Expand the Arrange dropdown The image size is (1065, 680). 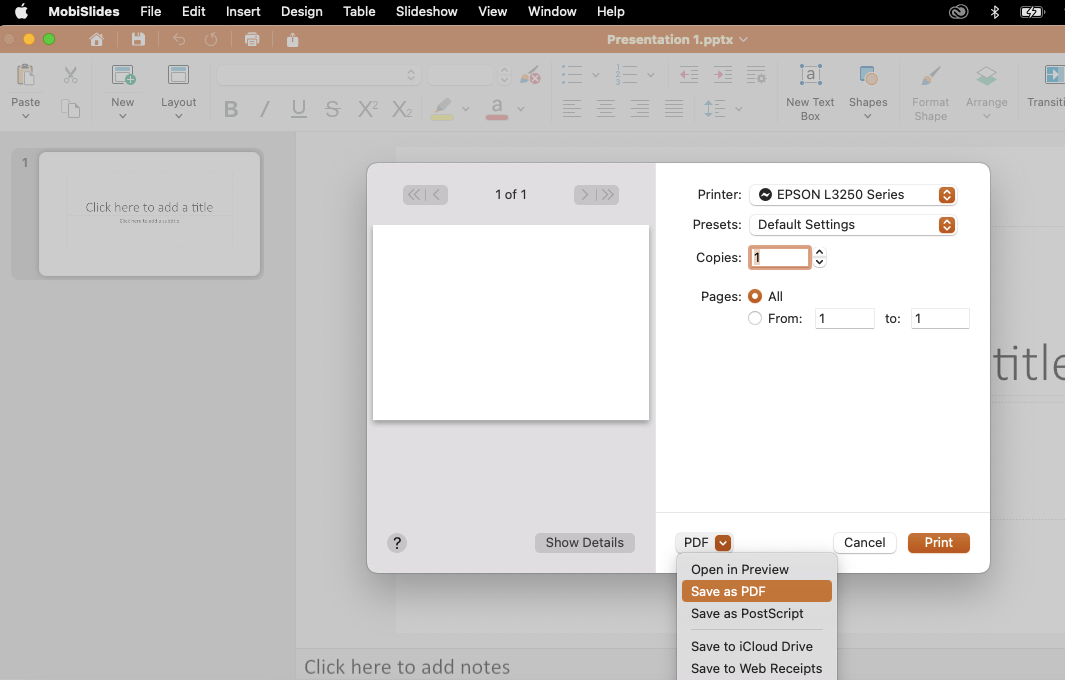[x=987, y=117]
